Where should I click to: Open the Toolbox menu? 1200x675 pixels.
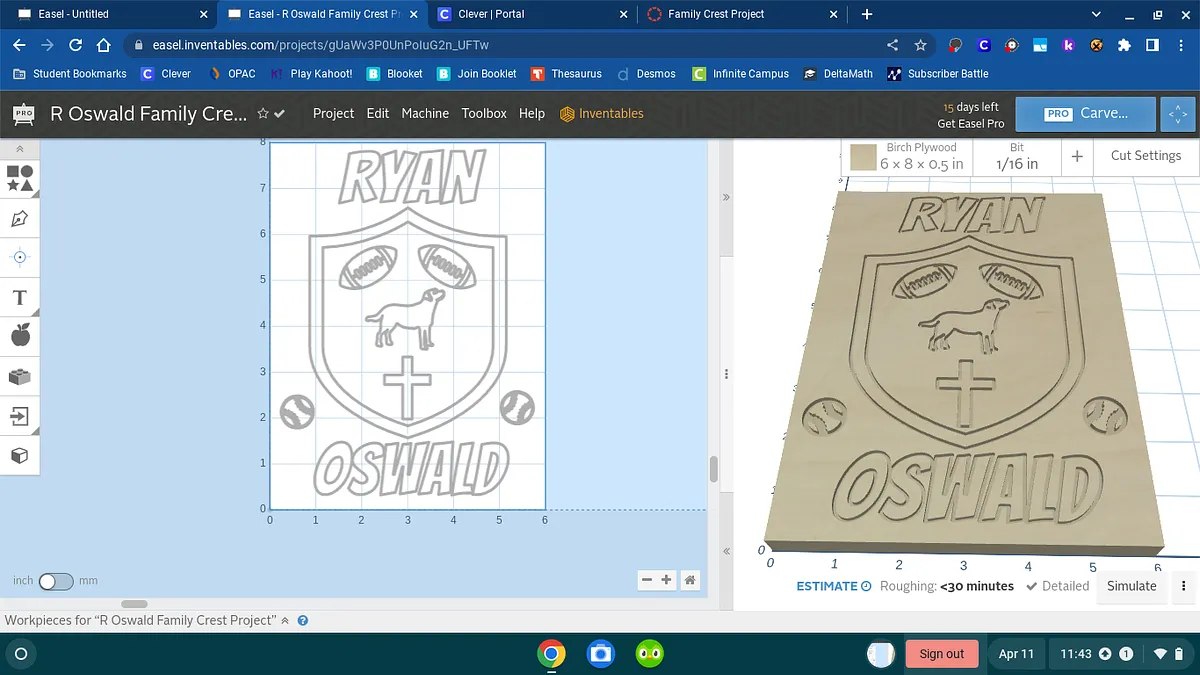484,114
